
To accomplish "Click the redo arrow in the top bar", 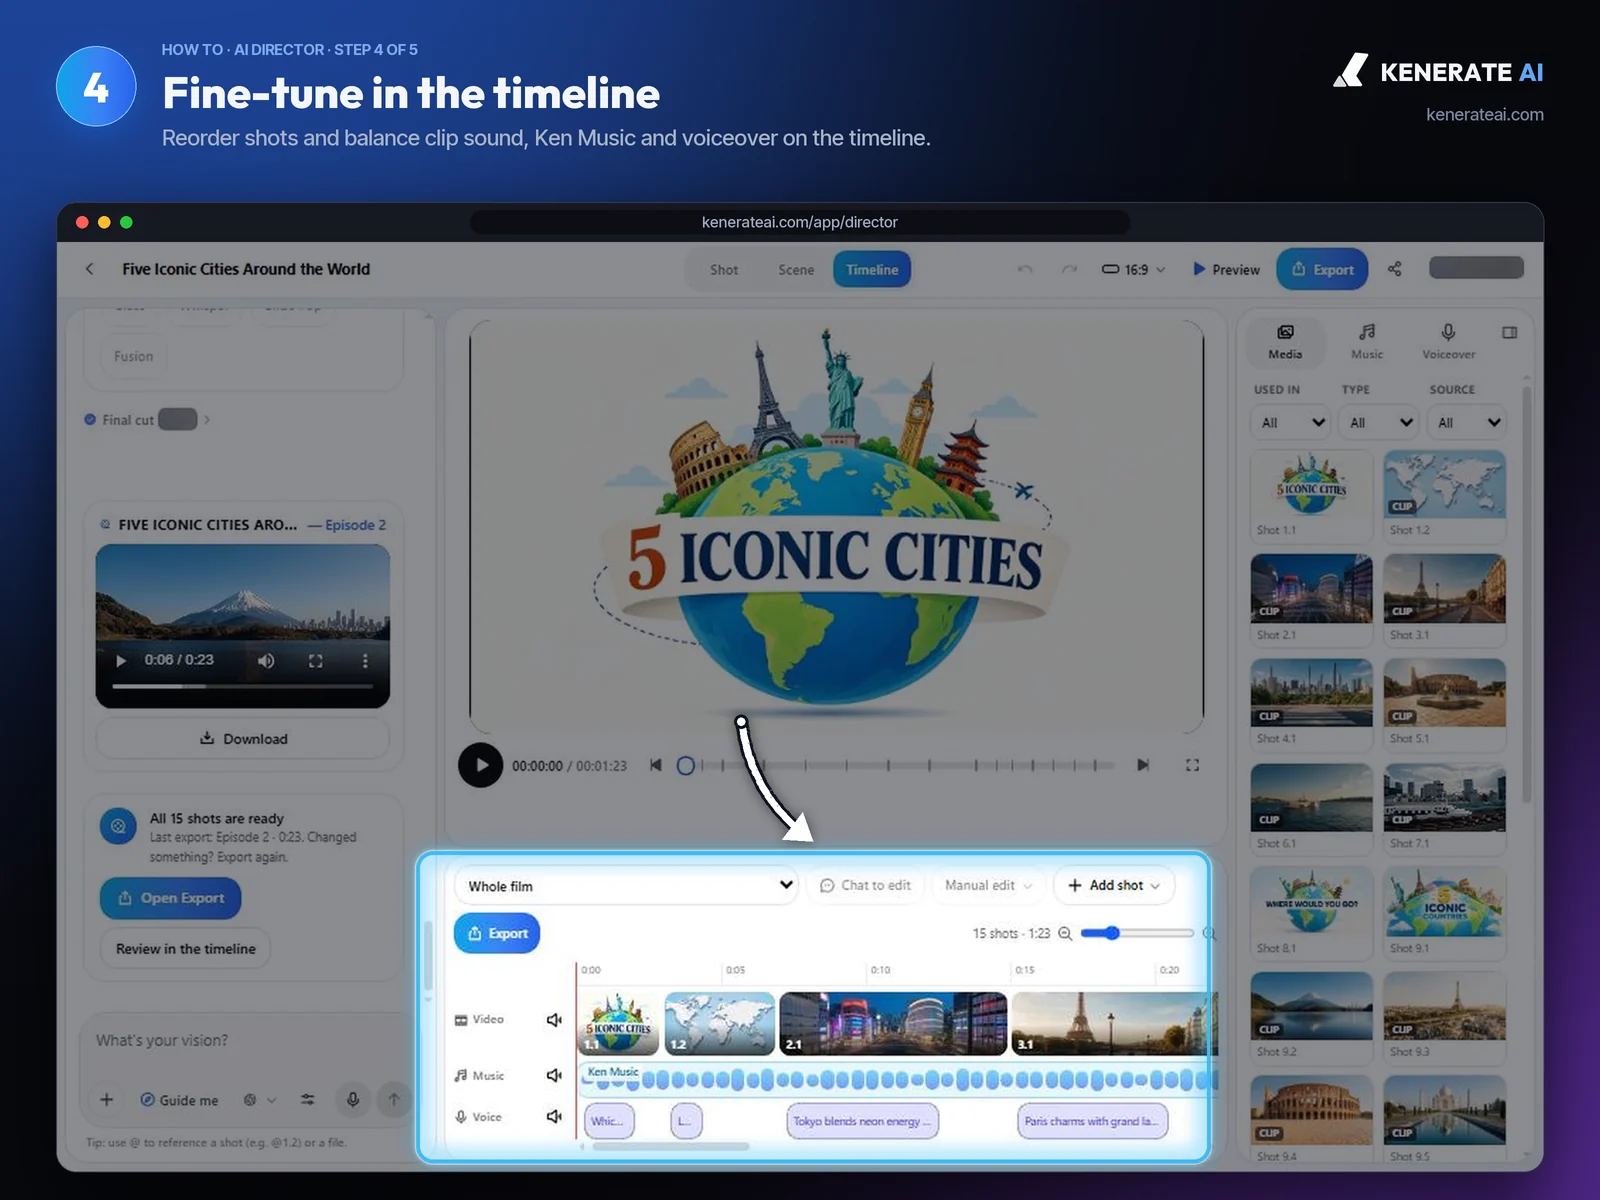I will (x=1069, y=270).
